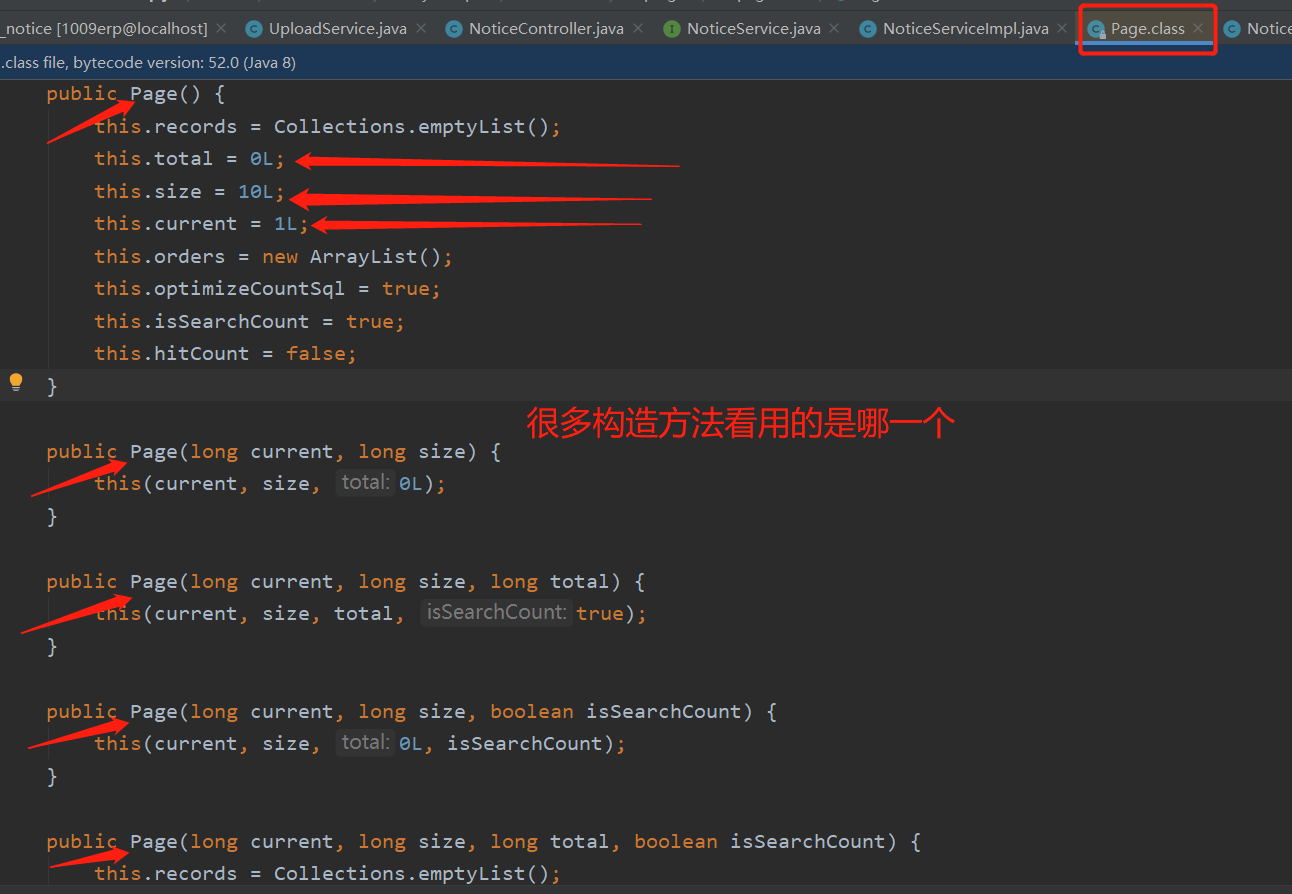This screenshot has height=894, width=1292.
Task: Close the NoticeService.java tab
Action: click(835, 29)
